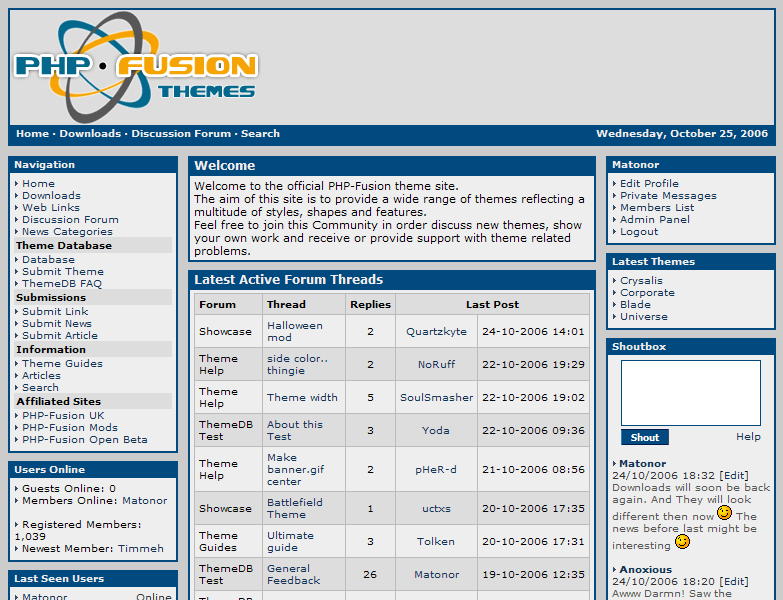Viewport: 783px width, 600px height.
Task: Open the 'Halloween mod' thread
Action: point(295,331)
